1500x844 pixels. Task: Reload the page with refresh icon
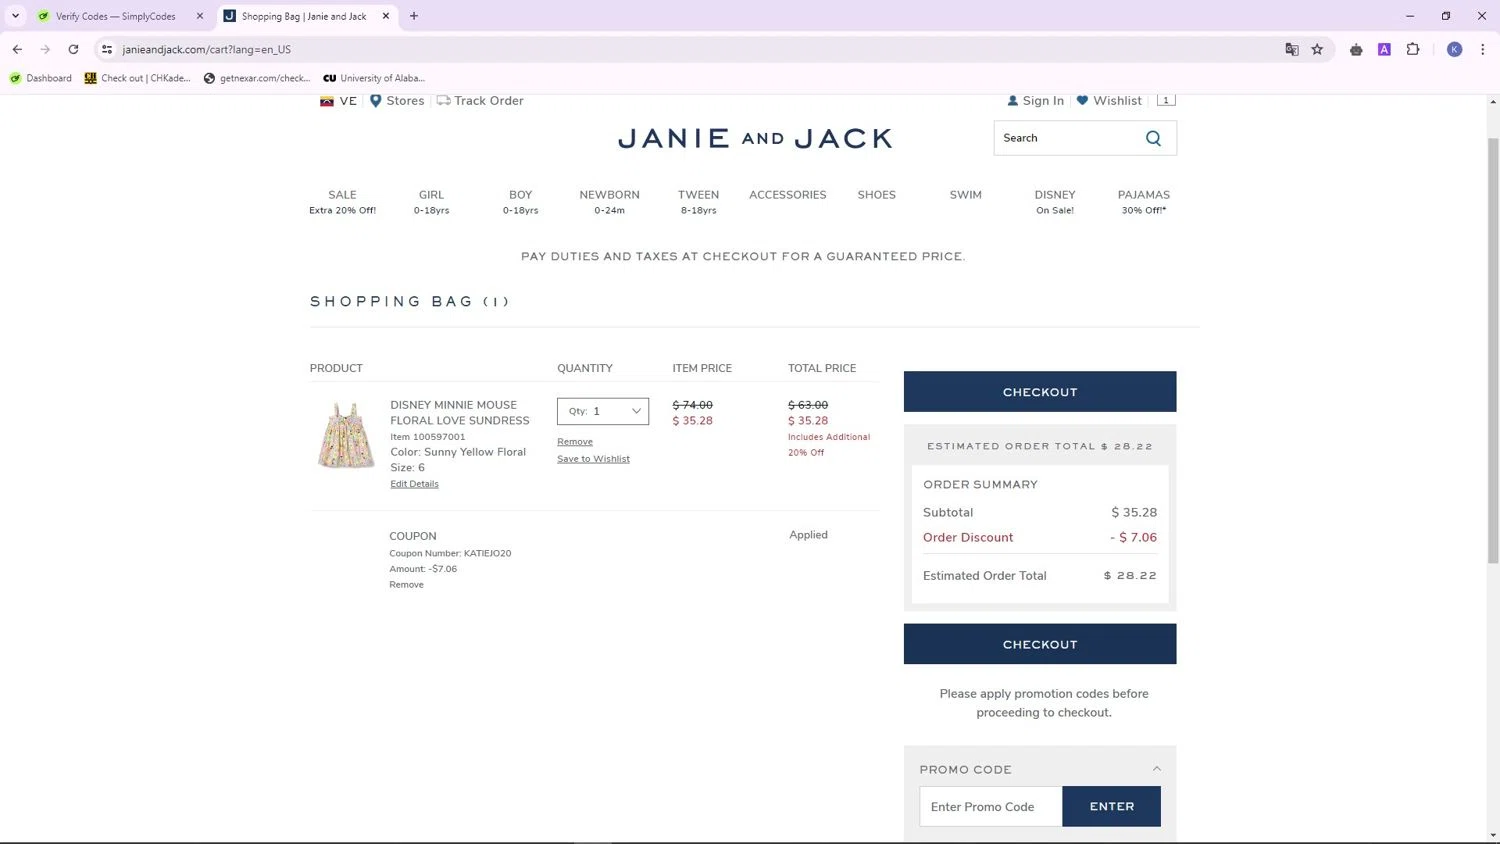(x=73, y=49)
